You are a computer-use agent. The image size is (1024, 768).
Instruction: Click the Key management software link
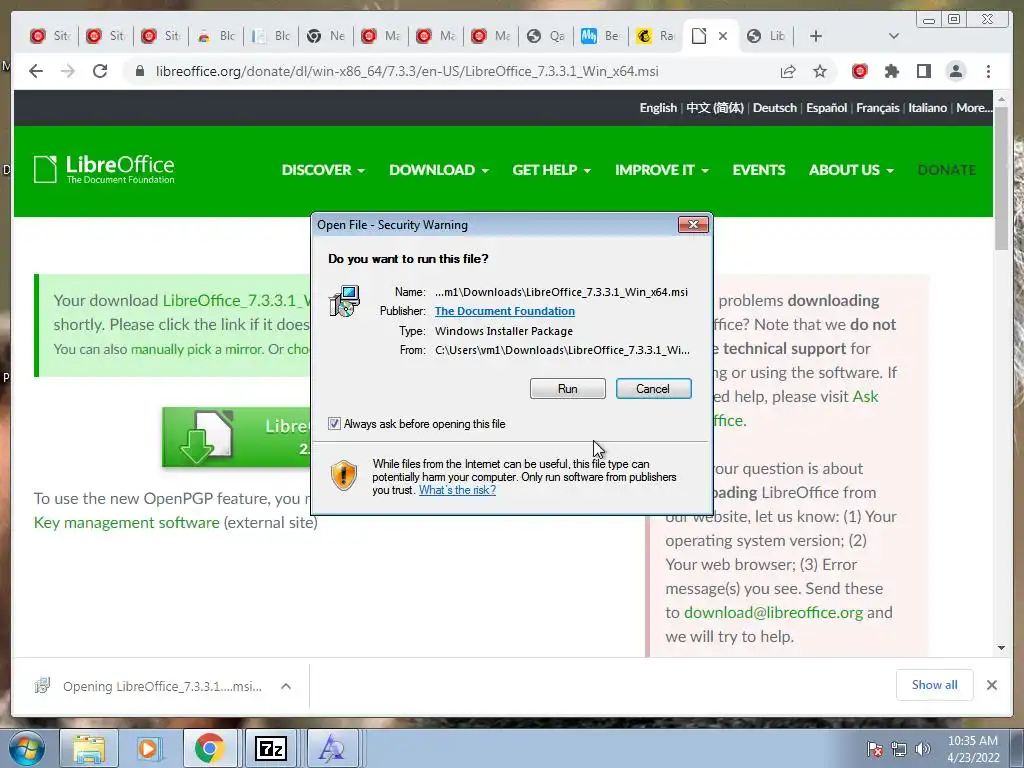pos(127,522)
